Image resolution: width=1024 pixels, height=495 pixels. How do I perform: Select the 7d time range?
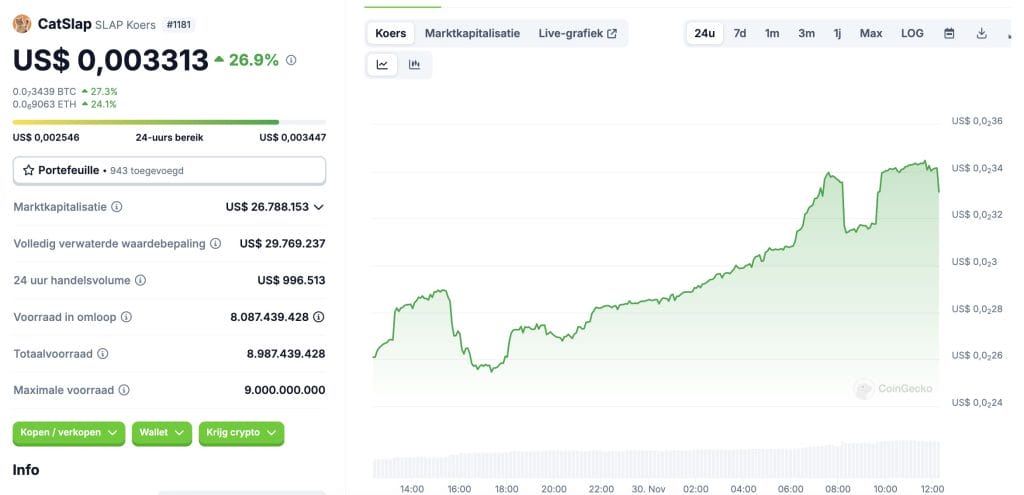tap(740, 33)
